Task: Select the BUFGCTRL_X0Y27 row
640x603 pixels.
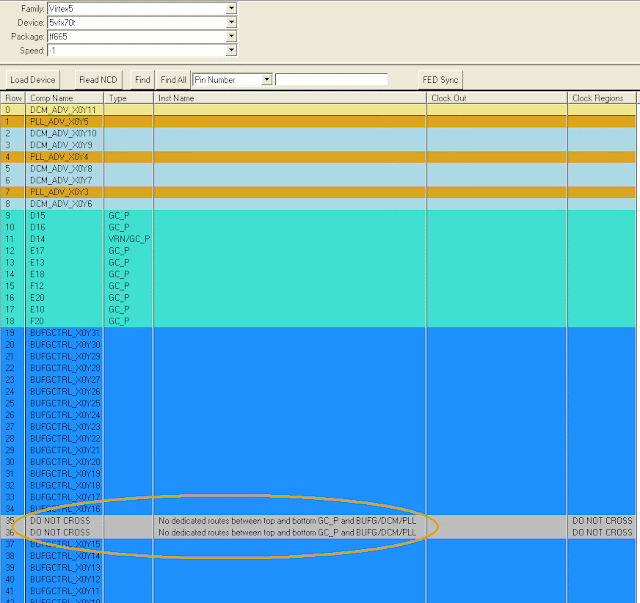Action: tap(318, 380)
